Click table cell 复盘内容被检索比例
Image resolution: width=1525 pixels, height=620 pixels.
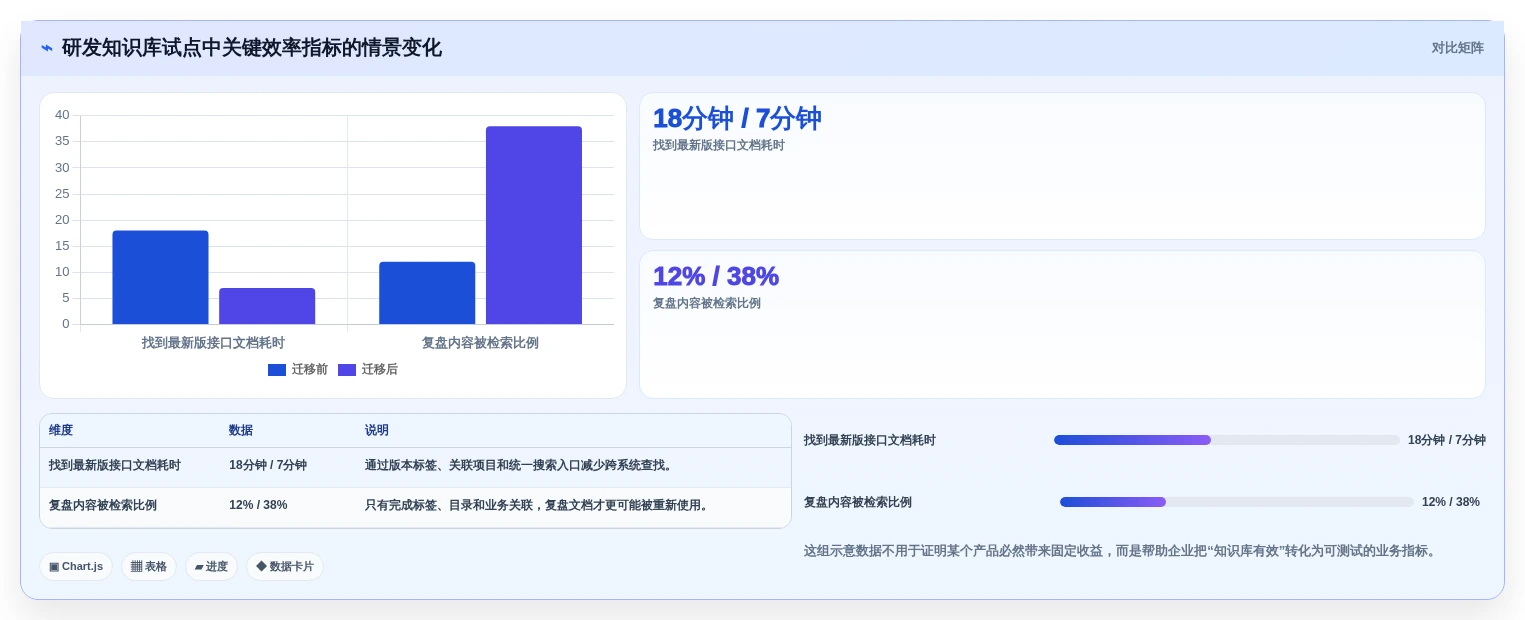(x=103, y=506)
